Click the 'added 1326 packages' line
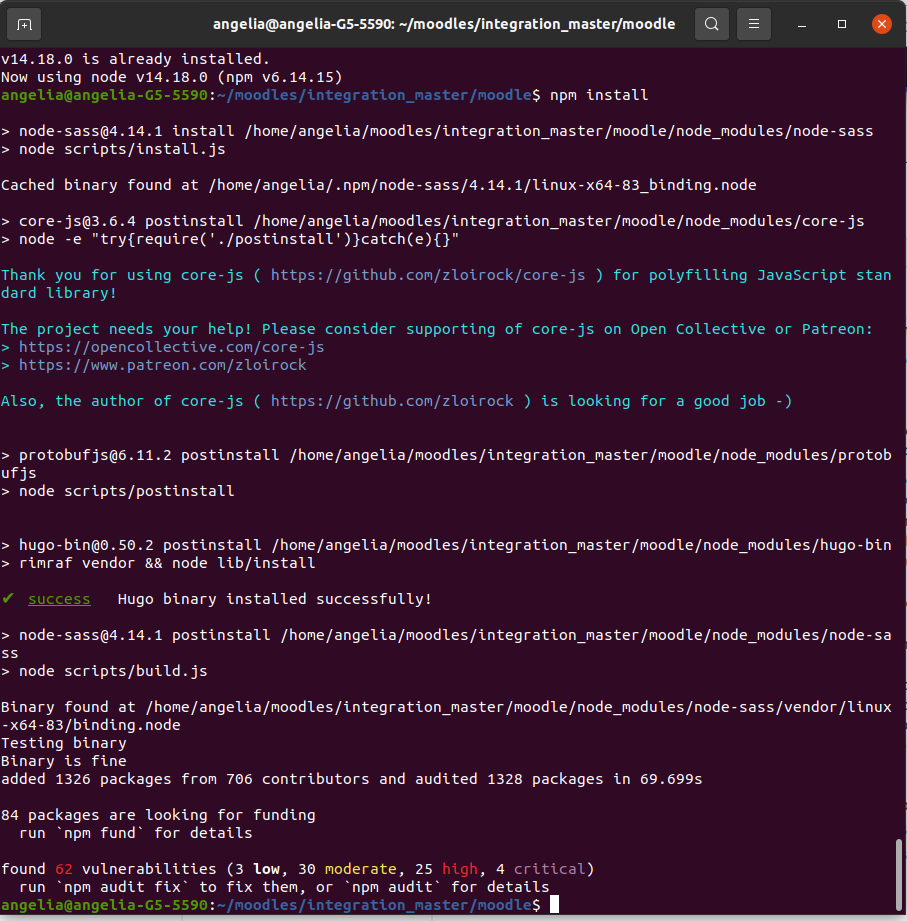Viewport: 907px width, 921px height. click(x=351, y=779)
